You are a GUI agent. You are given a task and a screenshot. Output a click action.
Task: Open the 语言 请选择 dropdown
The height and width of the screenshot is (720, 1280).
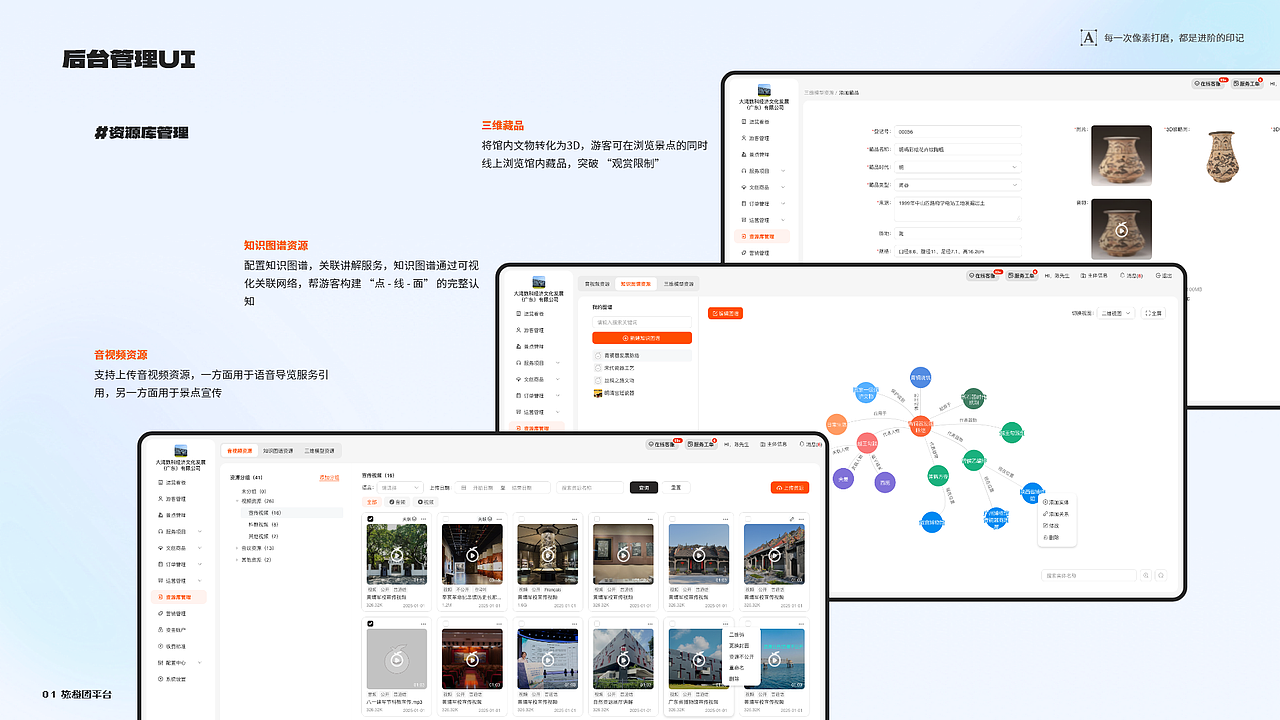coord(400,488)
